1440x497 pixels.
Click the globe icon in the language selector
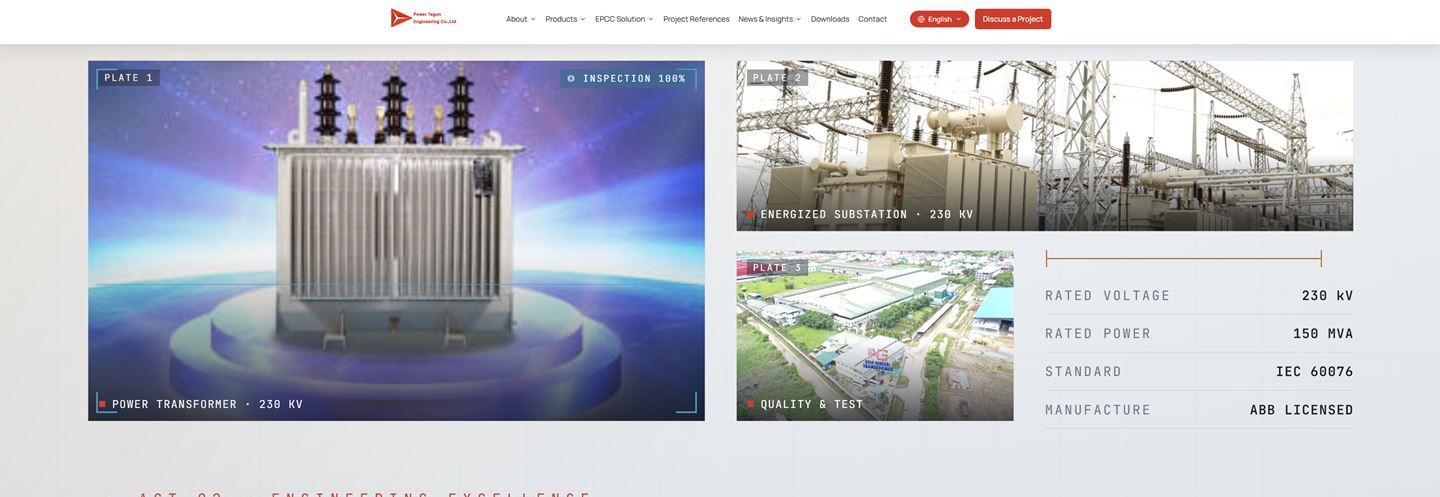(921, 19)
